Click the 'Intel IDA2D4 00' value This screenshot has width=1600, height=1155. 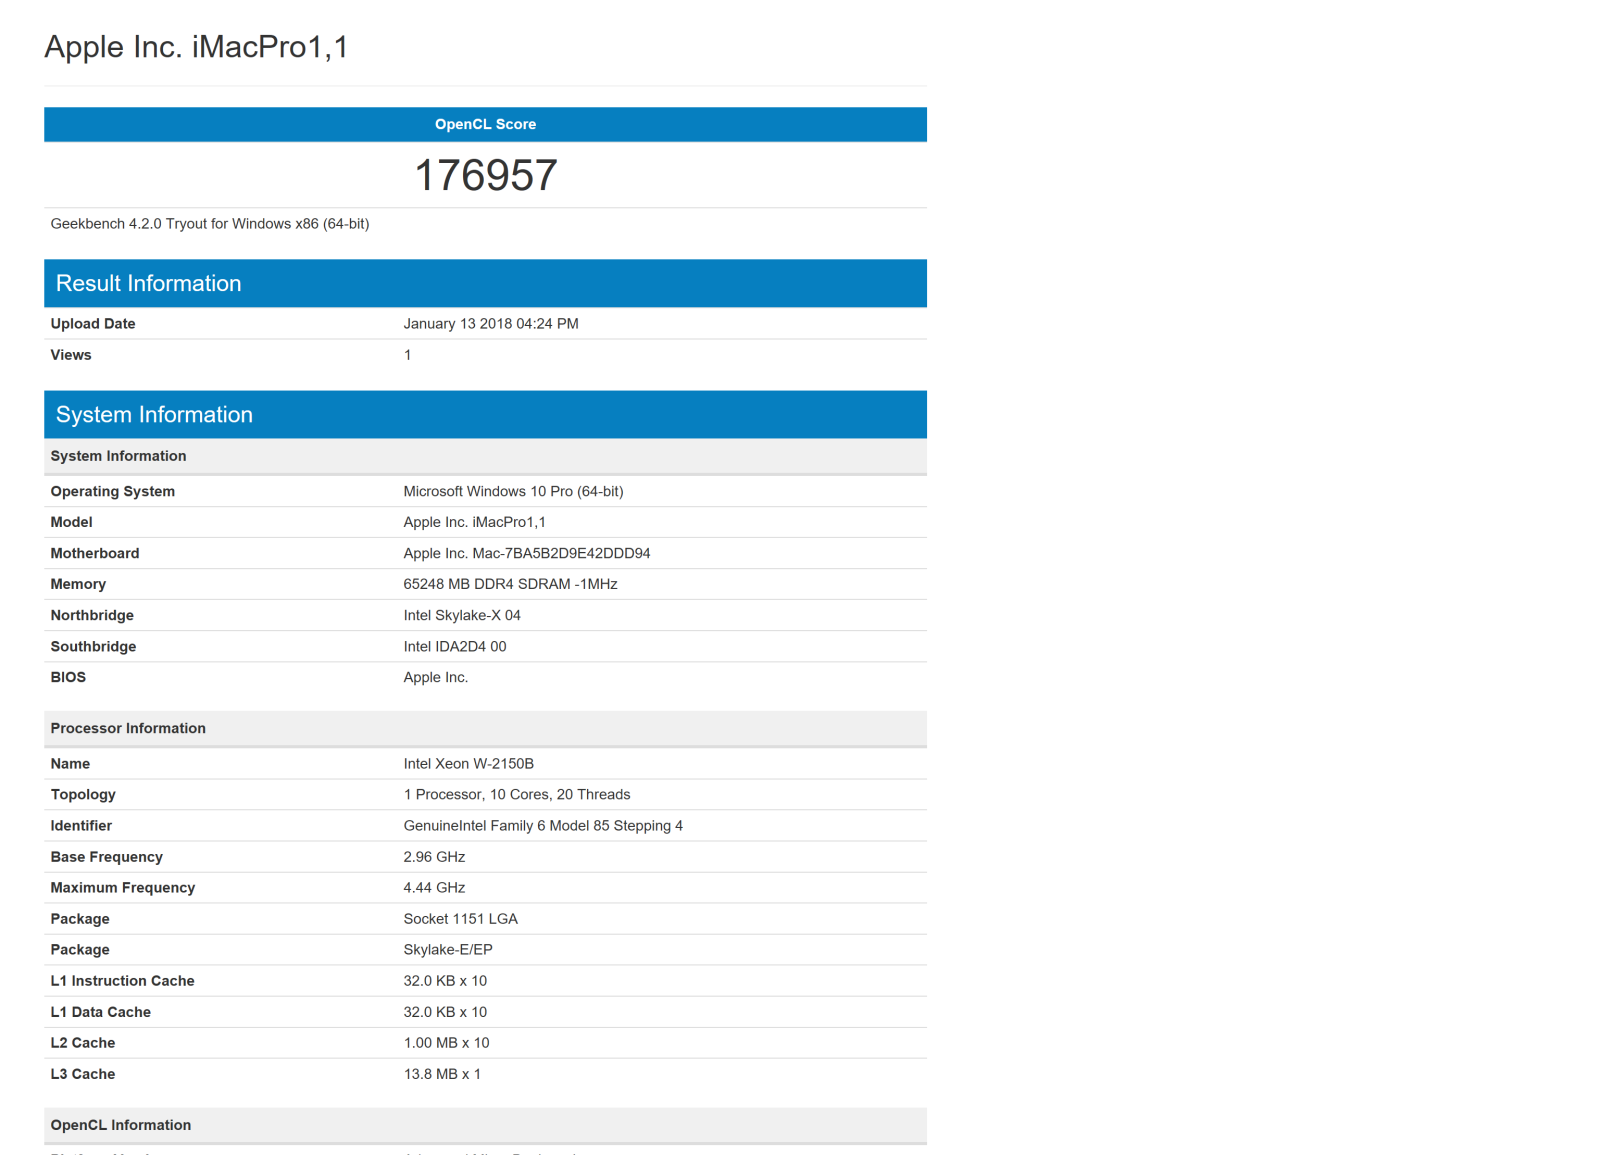tap(455, 646)
